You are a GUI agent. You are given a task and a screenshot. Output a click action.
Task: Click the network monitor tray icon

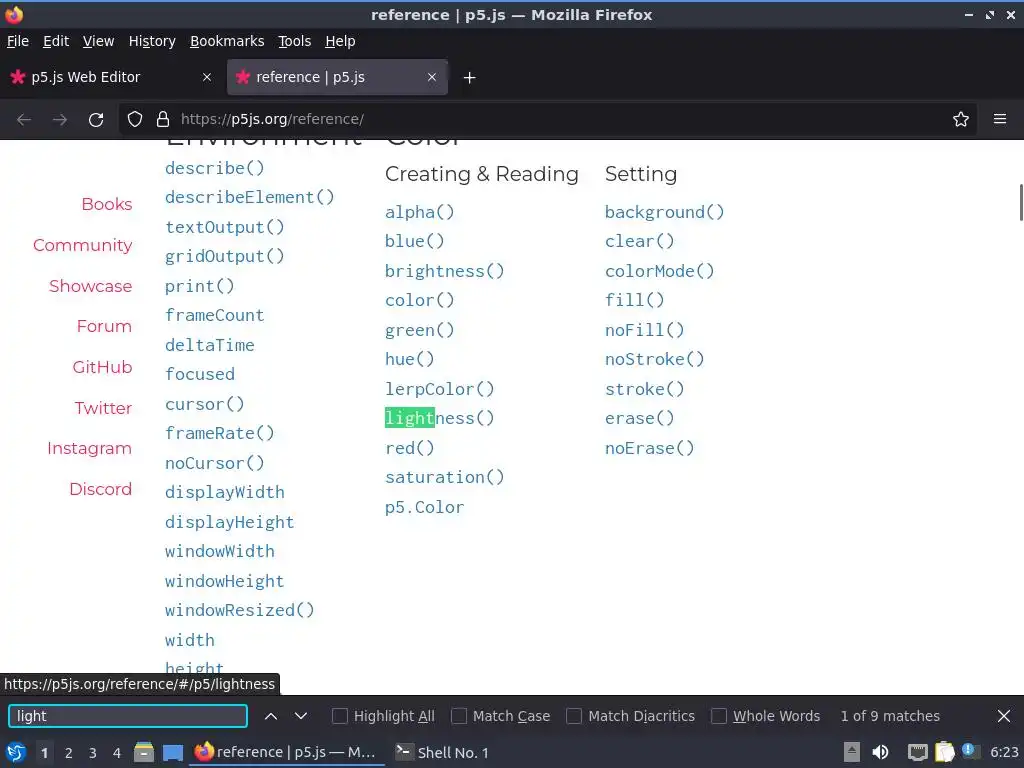point(918,753)
